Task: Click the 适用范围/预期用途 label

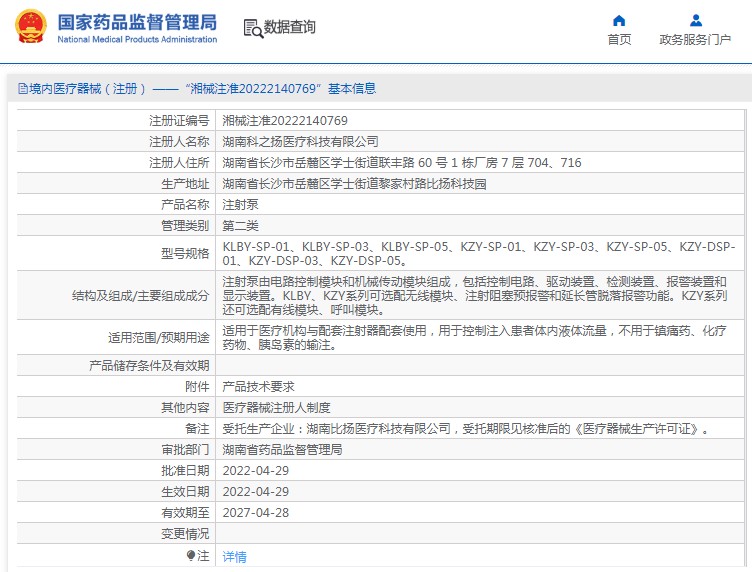Action: tap(159, 338)
